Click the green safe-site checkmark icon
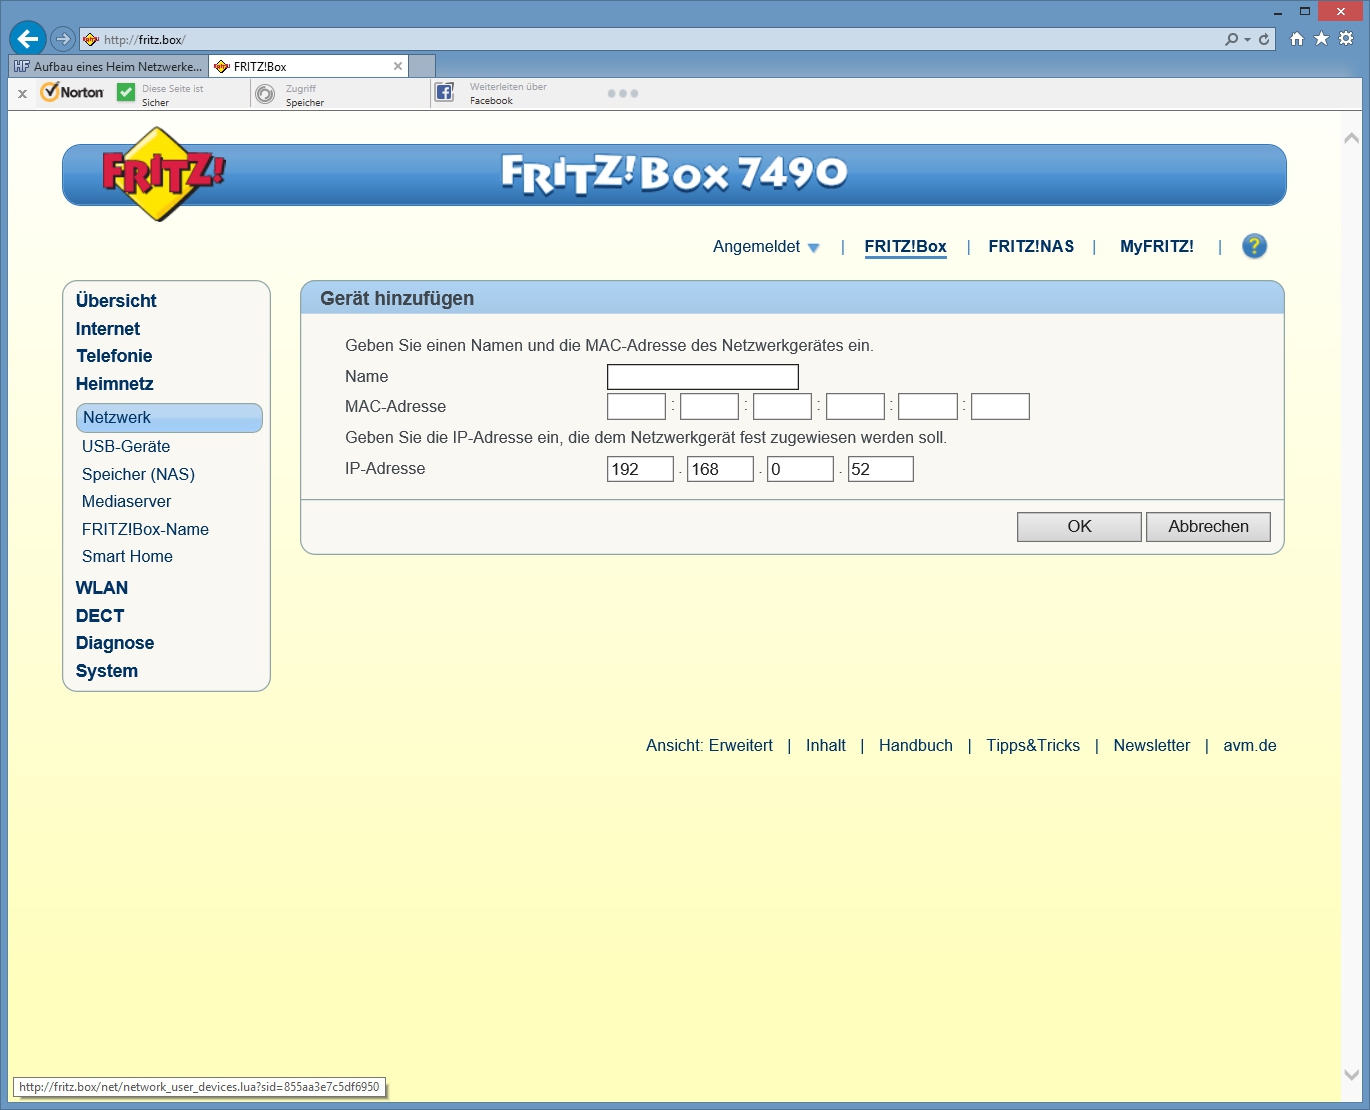Image resolution: width=1370 pixels, height=1110 pixels. [126, 92]
